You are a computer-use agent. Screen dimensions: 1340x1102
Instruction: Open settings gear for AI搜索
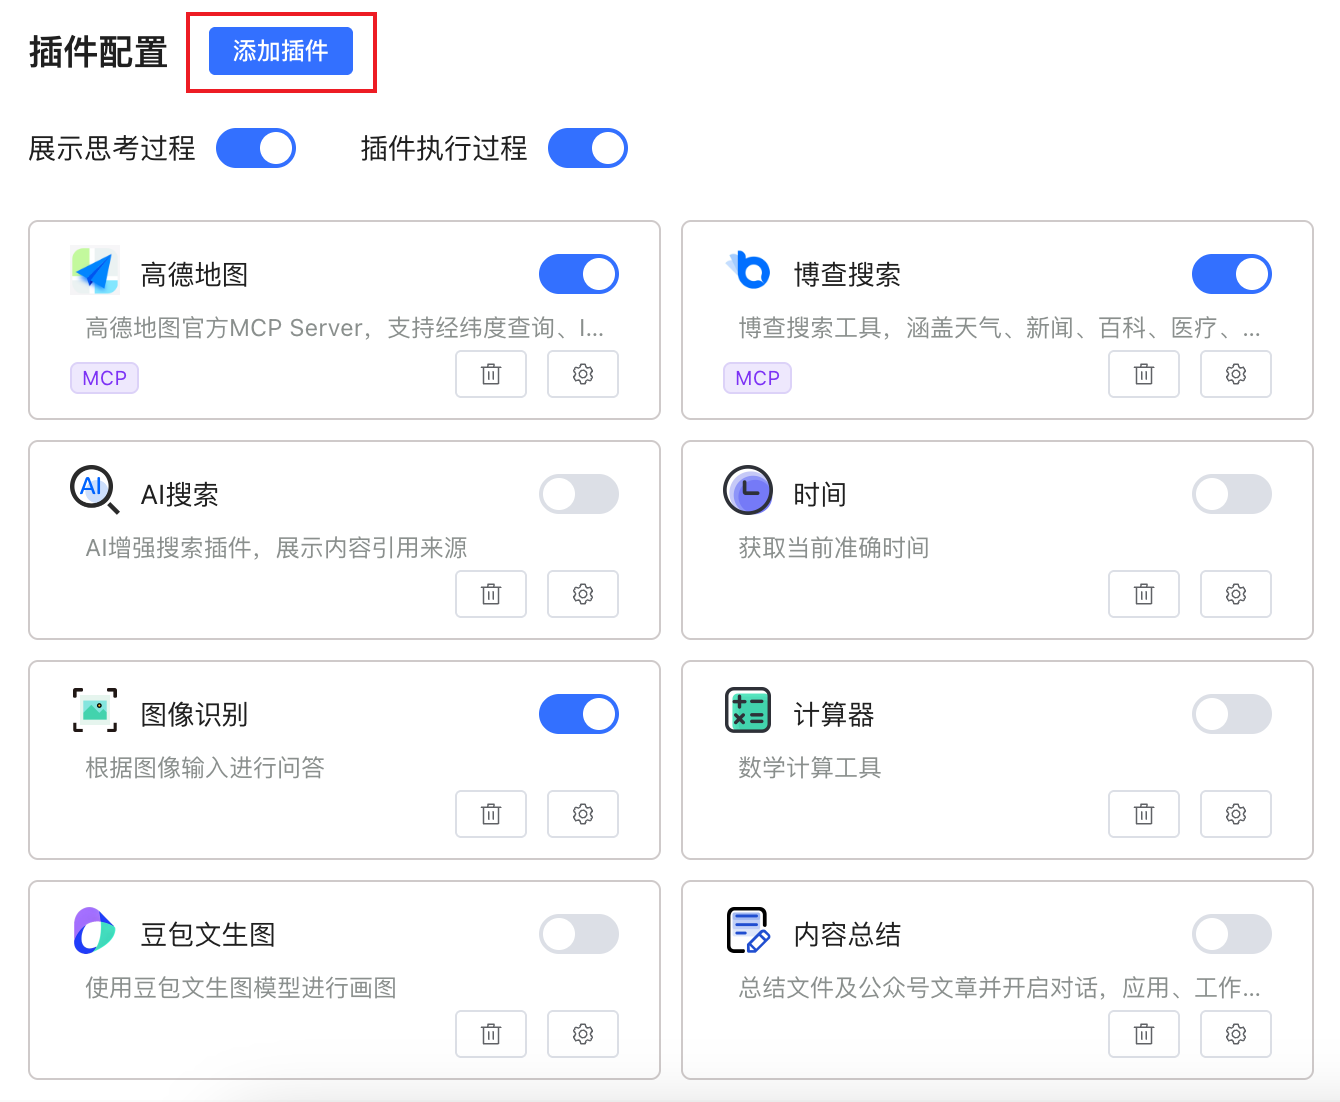(583, 594)
